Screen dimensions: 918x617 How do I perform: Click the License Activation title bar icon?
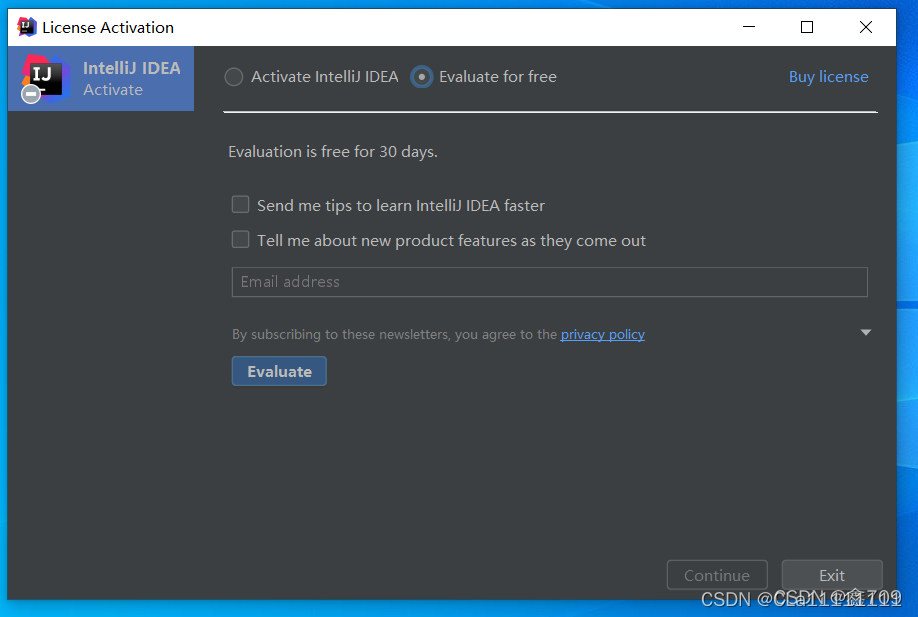tap(27, 27)
